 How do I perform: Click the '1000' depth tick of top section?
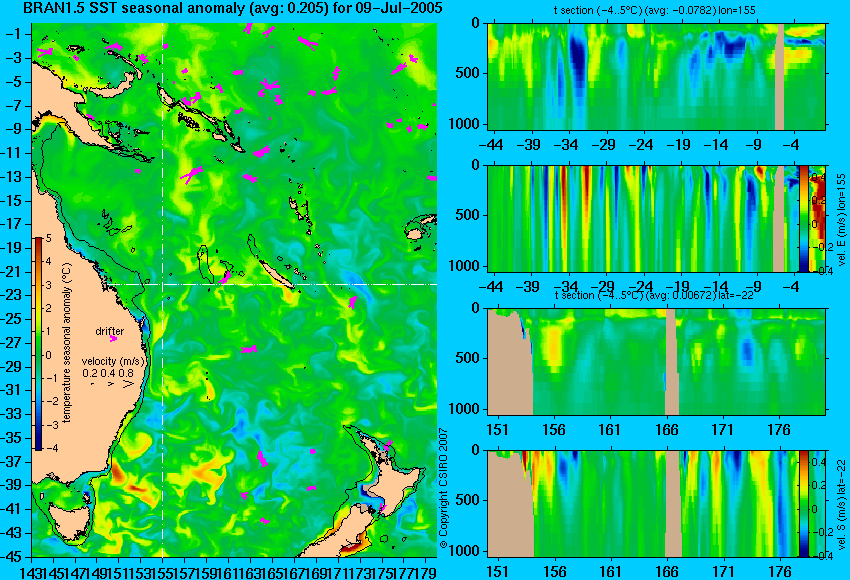click(464, 124)
